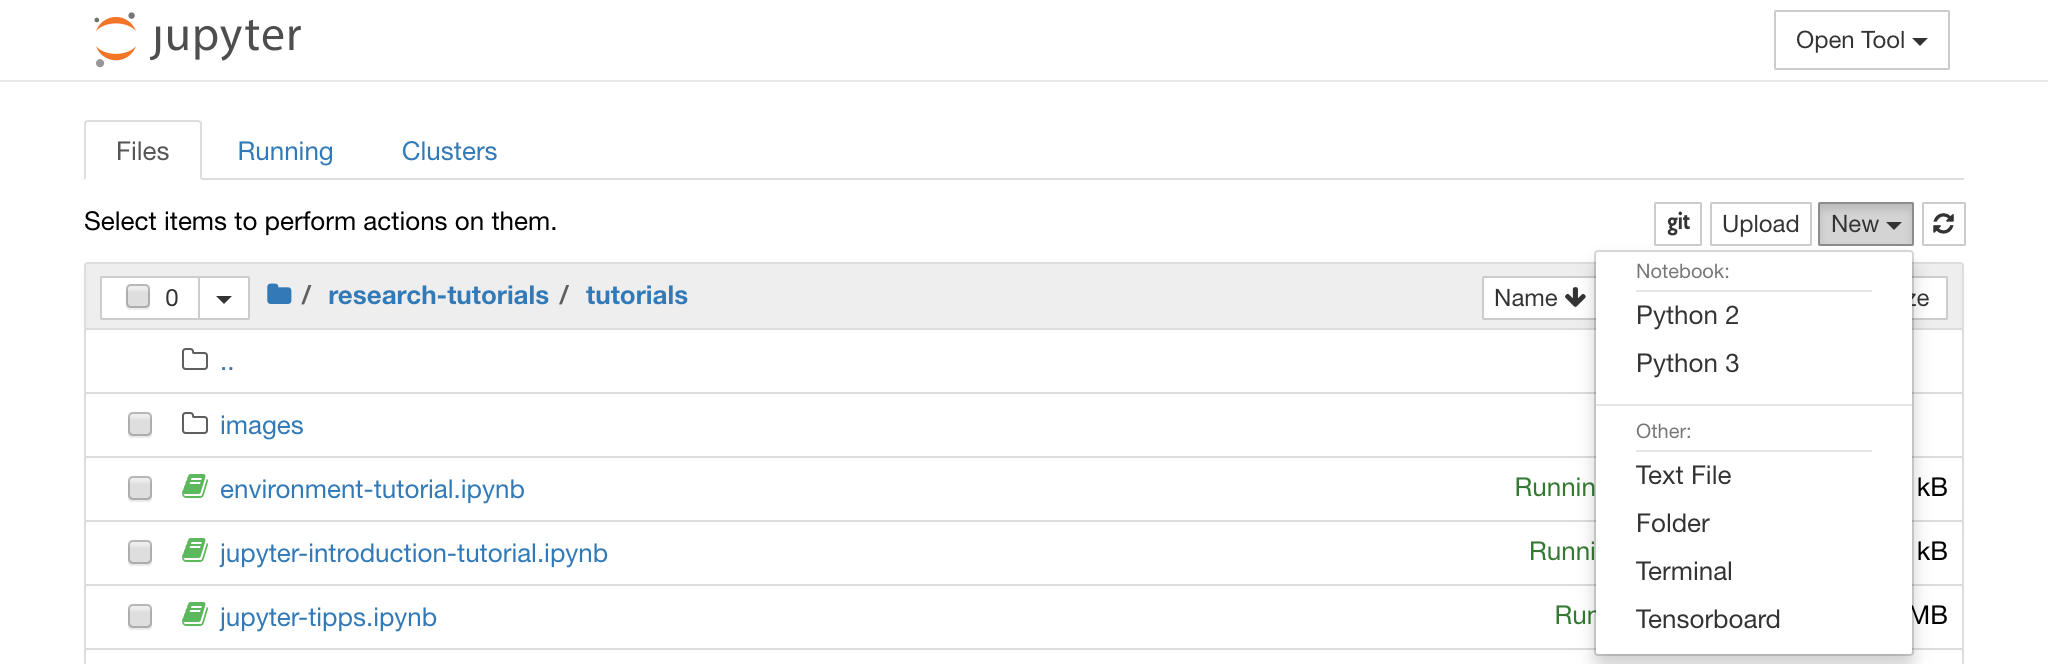This screenshot has height=666, width=2048.
Task: Check the images folder checkbox
Action: 140,425
